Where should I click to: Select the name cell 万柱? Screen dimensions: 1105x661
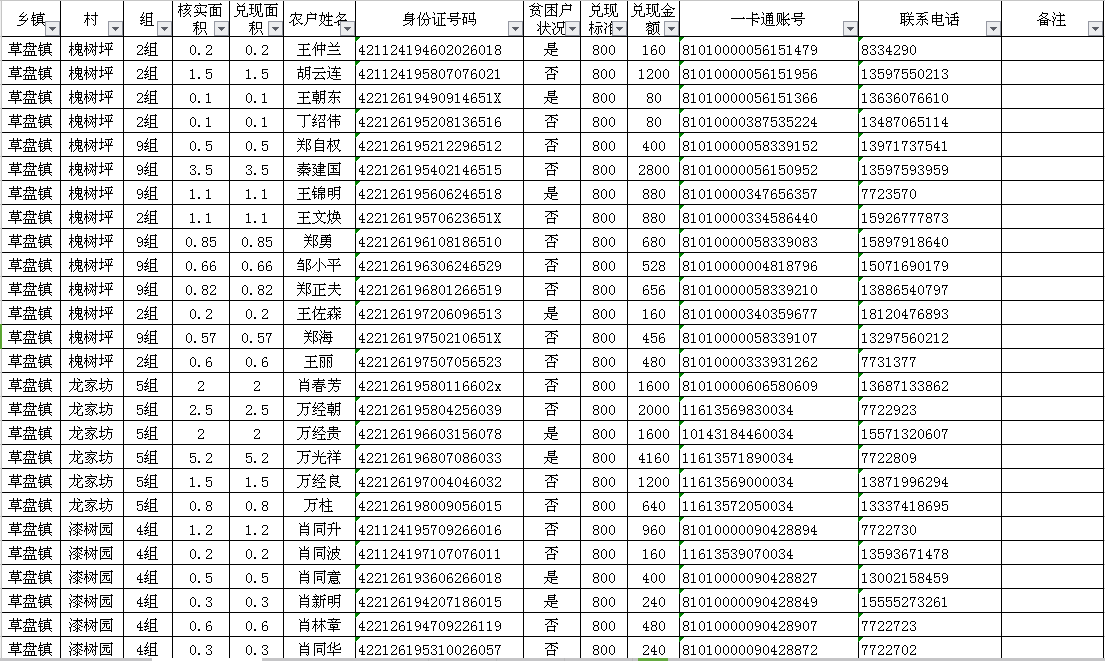318,505
